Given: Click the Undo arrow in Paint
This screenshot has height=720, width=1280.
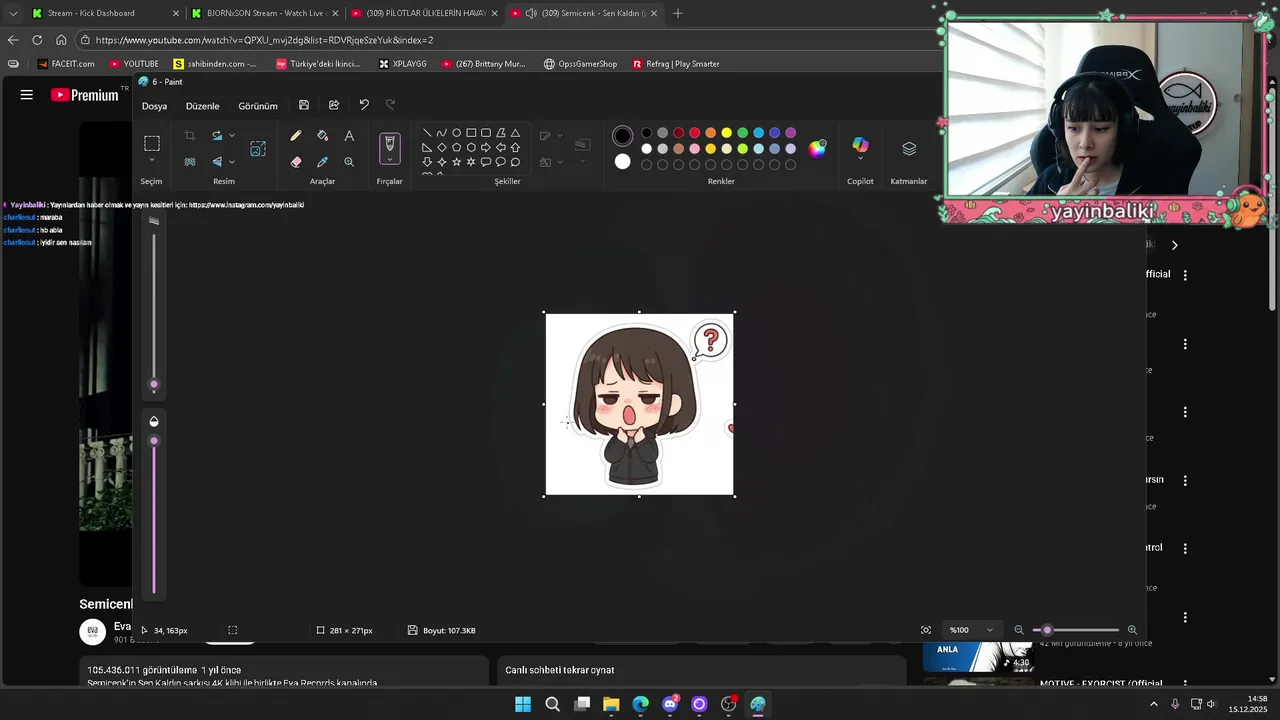Looking at the screenshot, I should 364,105.
